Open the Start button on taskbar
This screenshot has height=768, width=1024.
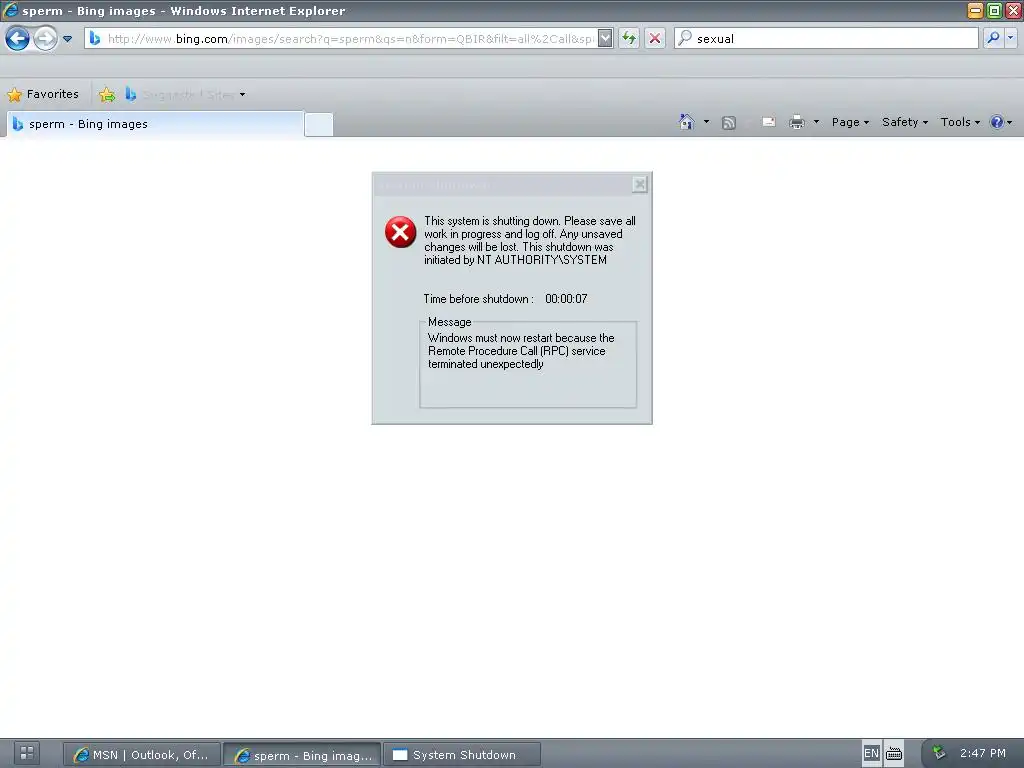pos(27,754)
